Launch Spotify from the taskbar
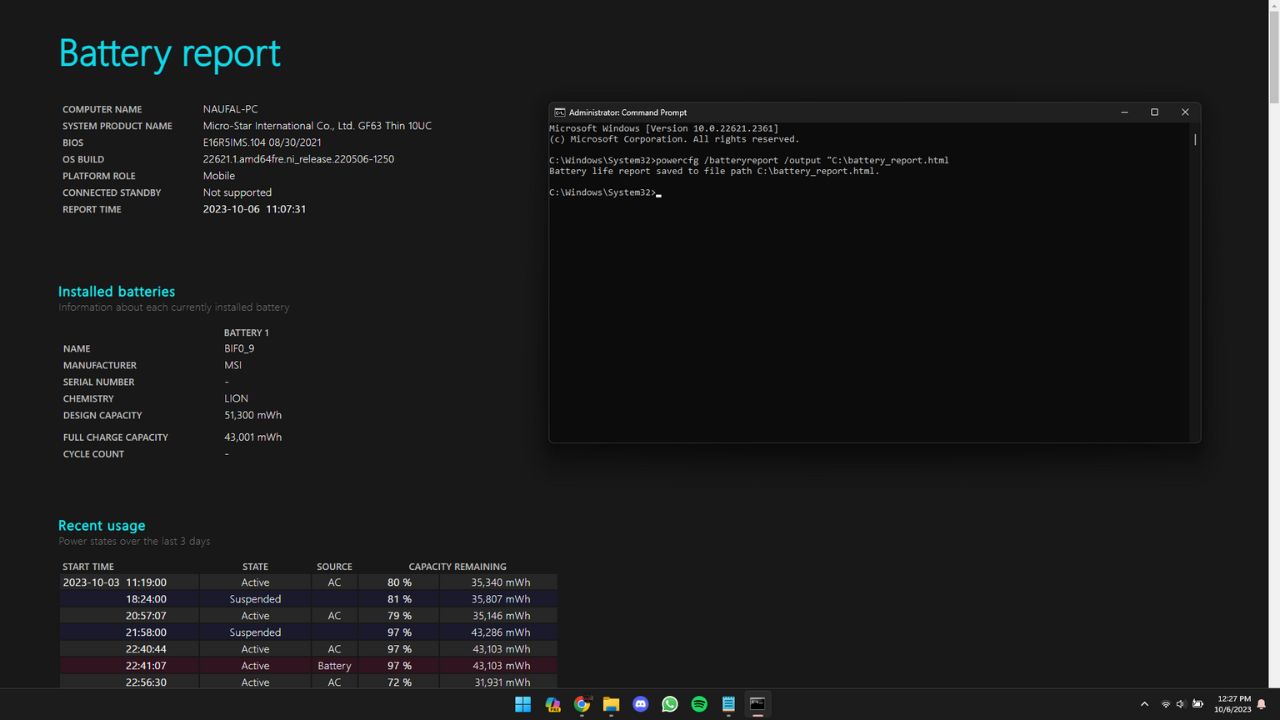The image size is (1280, 720). pyautogui.click(x=699, y=704)
